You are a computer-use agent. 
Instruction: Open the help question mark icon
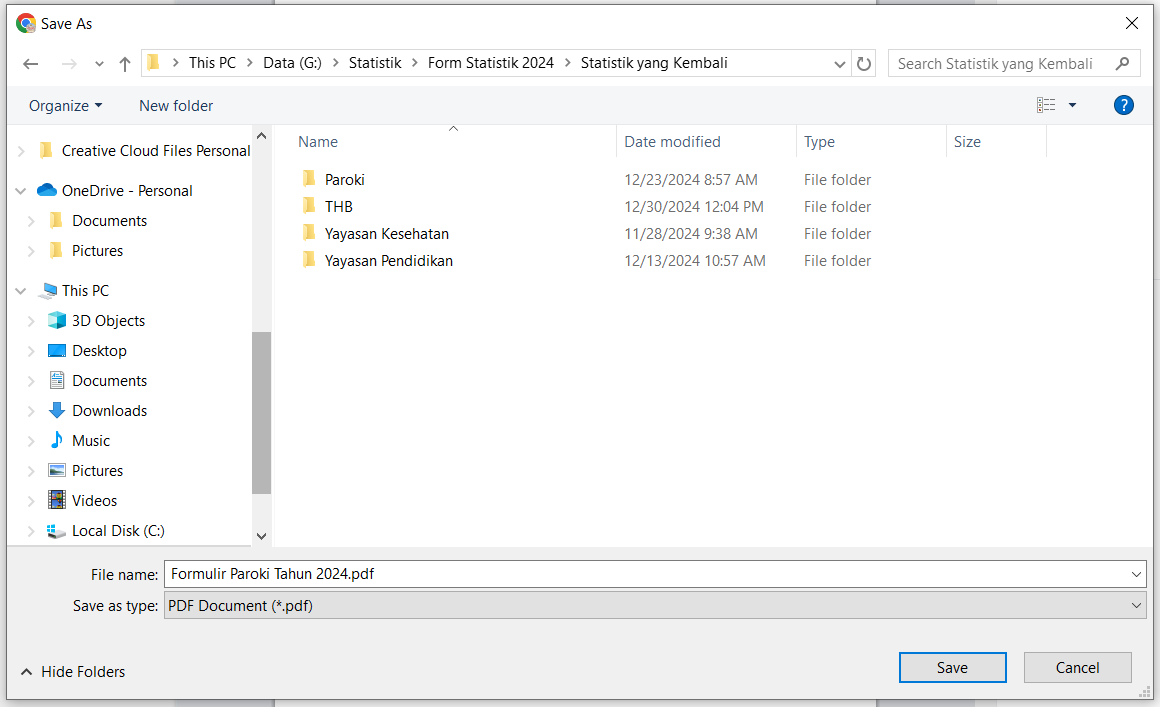click(x=1123, y=106)
